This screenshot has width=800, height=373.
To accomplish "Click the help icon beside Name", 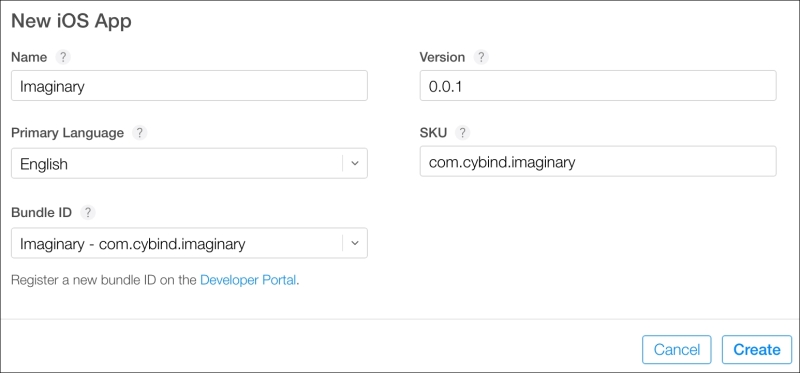I will pyautogui.click(x=63, y=57).
